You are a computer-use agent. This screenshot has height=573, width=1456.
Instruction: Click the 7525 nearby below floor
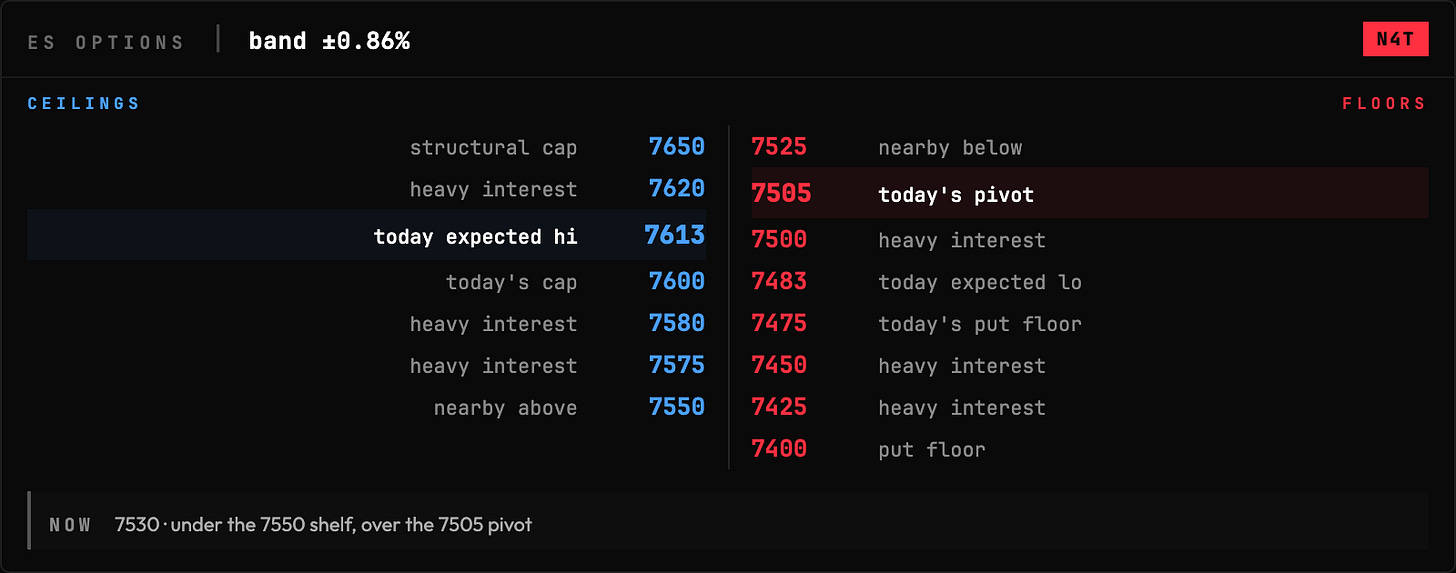point(1090,147)
